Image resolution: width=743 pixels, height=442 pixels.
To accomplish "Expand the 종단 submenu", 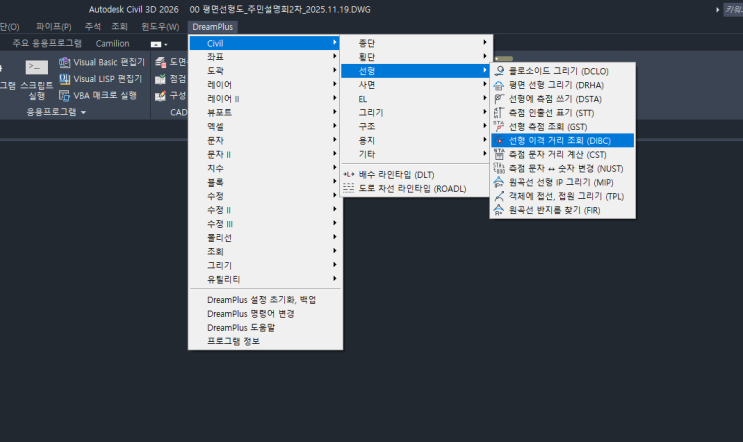I will [x=417, y=43].
